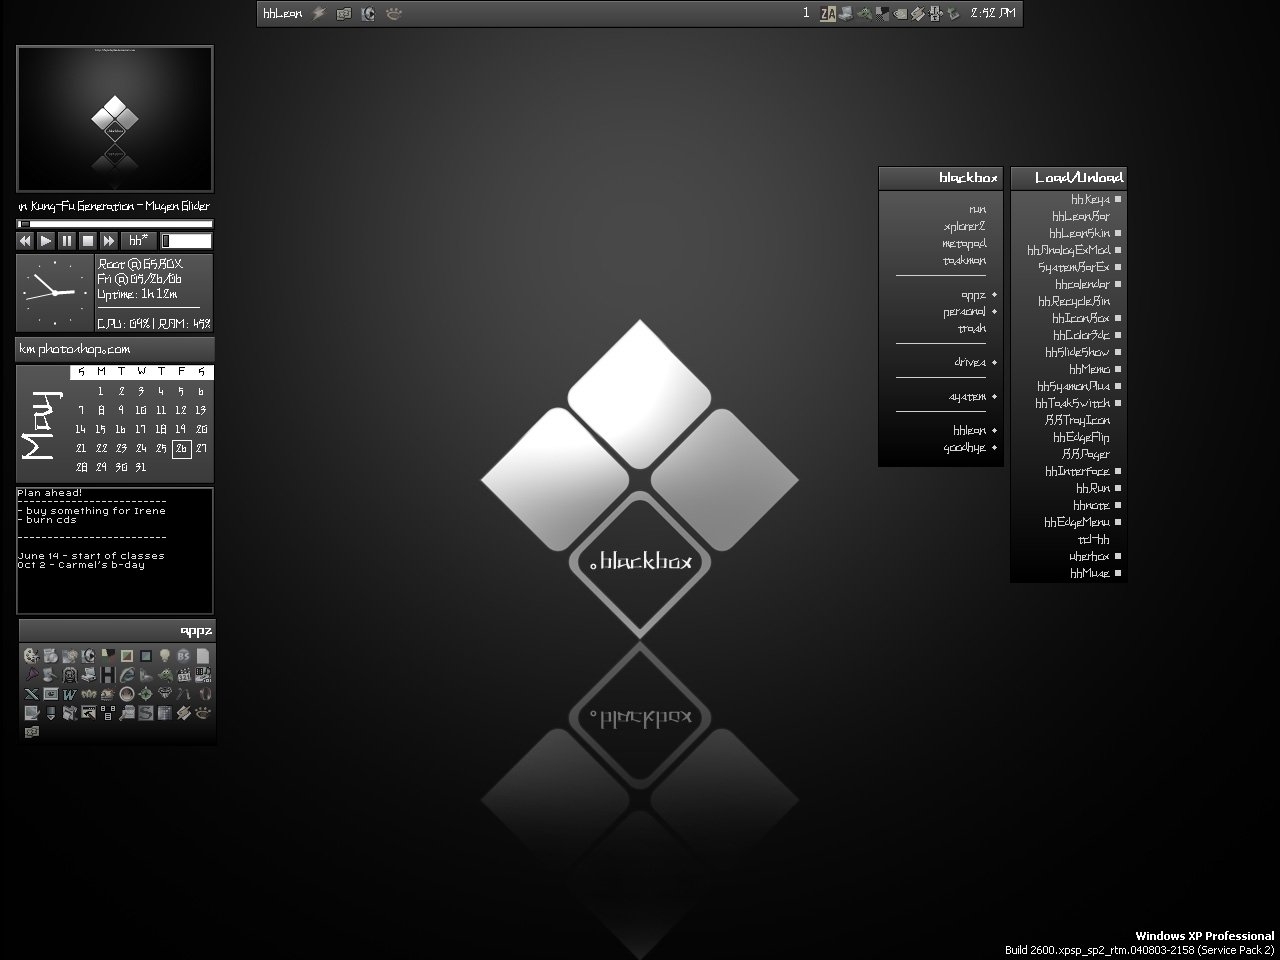Click the paw print icon in top toolbar
Image resolution: width=1280 pixels, height=960 pixels.
[394, 13]
